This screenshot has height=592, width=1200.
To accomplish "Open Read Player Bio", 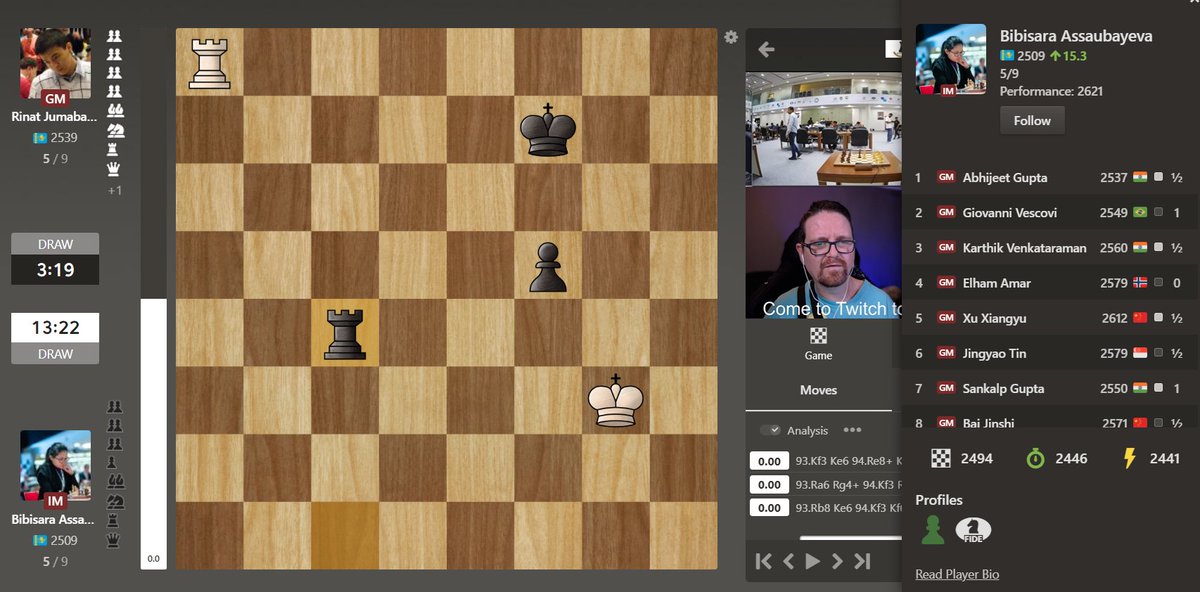I will 956,574.
